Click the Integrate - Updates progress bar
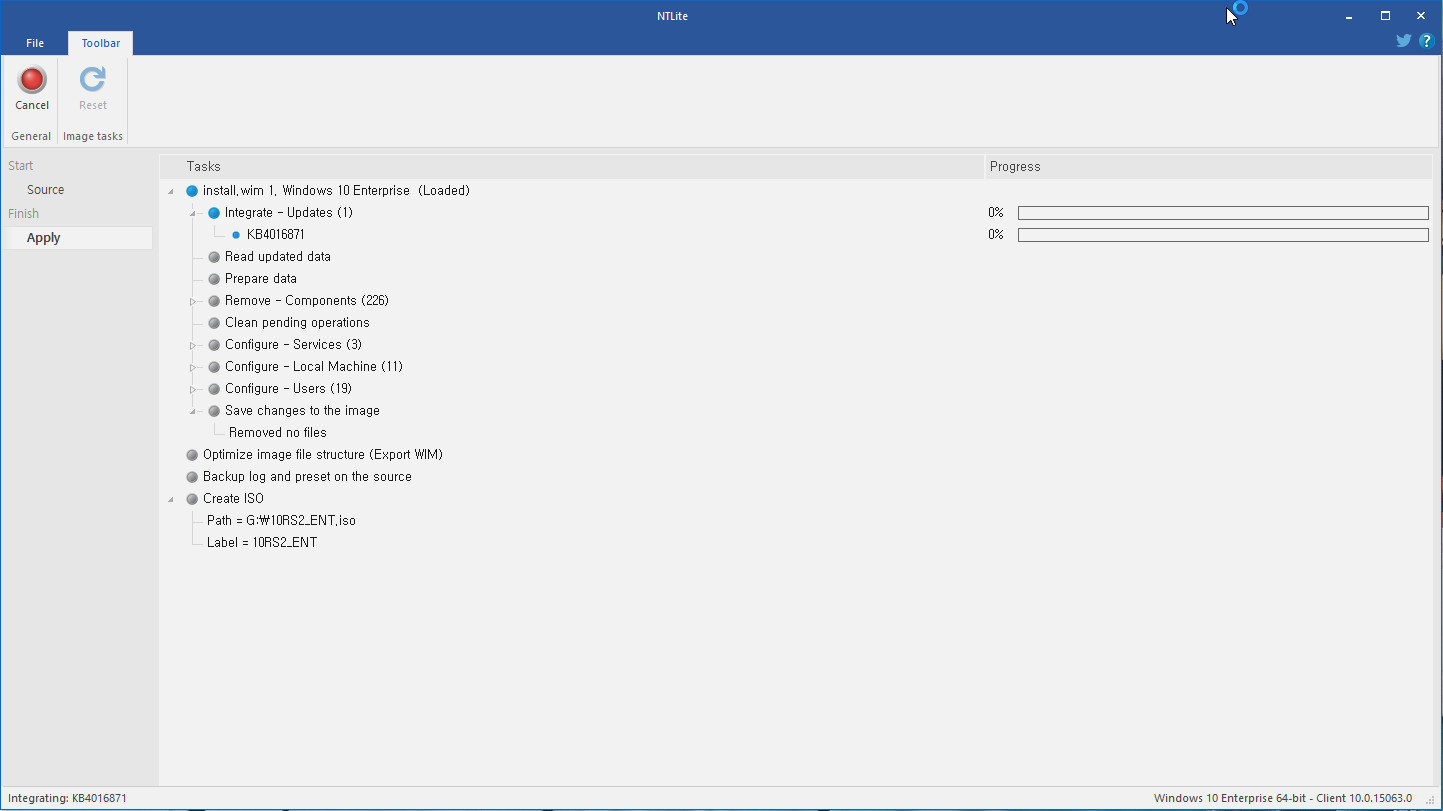 click(x=1223, y=213)
